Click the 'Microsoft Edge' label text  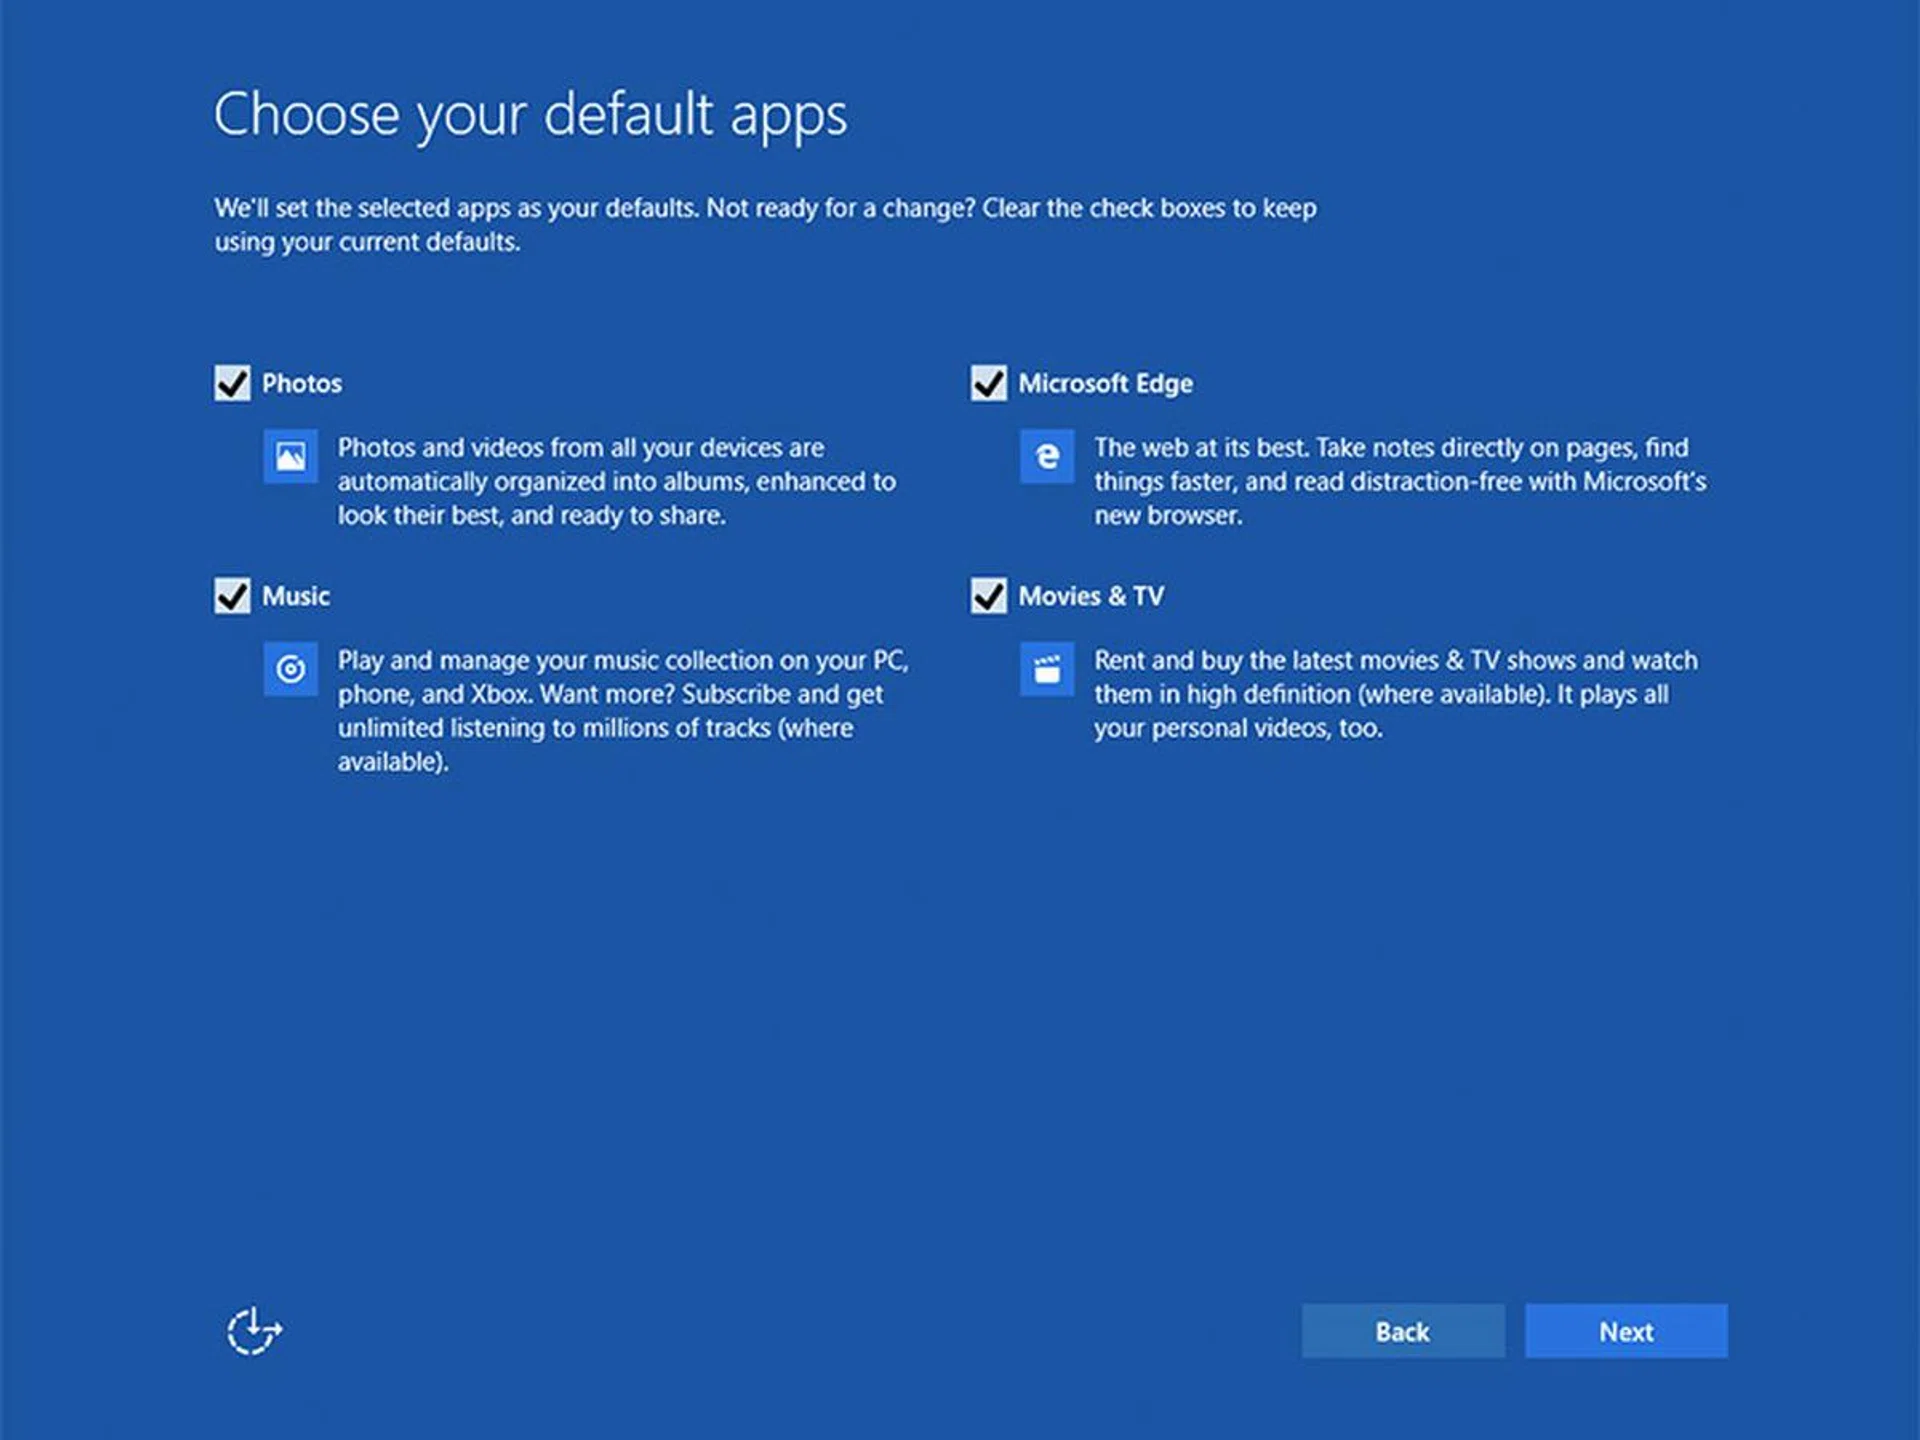pyautogui.click(x=1105, y=384)
